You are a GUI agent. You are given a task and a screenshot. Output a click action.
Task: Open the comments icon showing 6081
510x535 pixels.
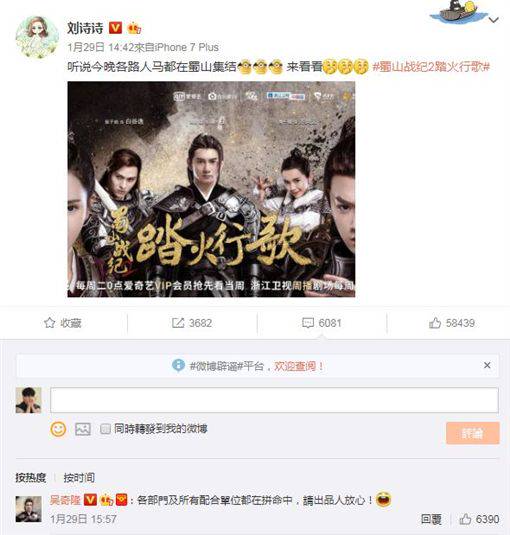point(308,323)
